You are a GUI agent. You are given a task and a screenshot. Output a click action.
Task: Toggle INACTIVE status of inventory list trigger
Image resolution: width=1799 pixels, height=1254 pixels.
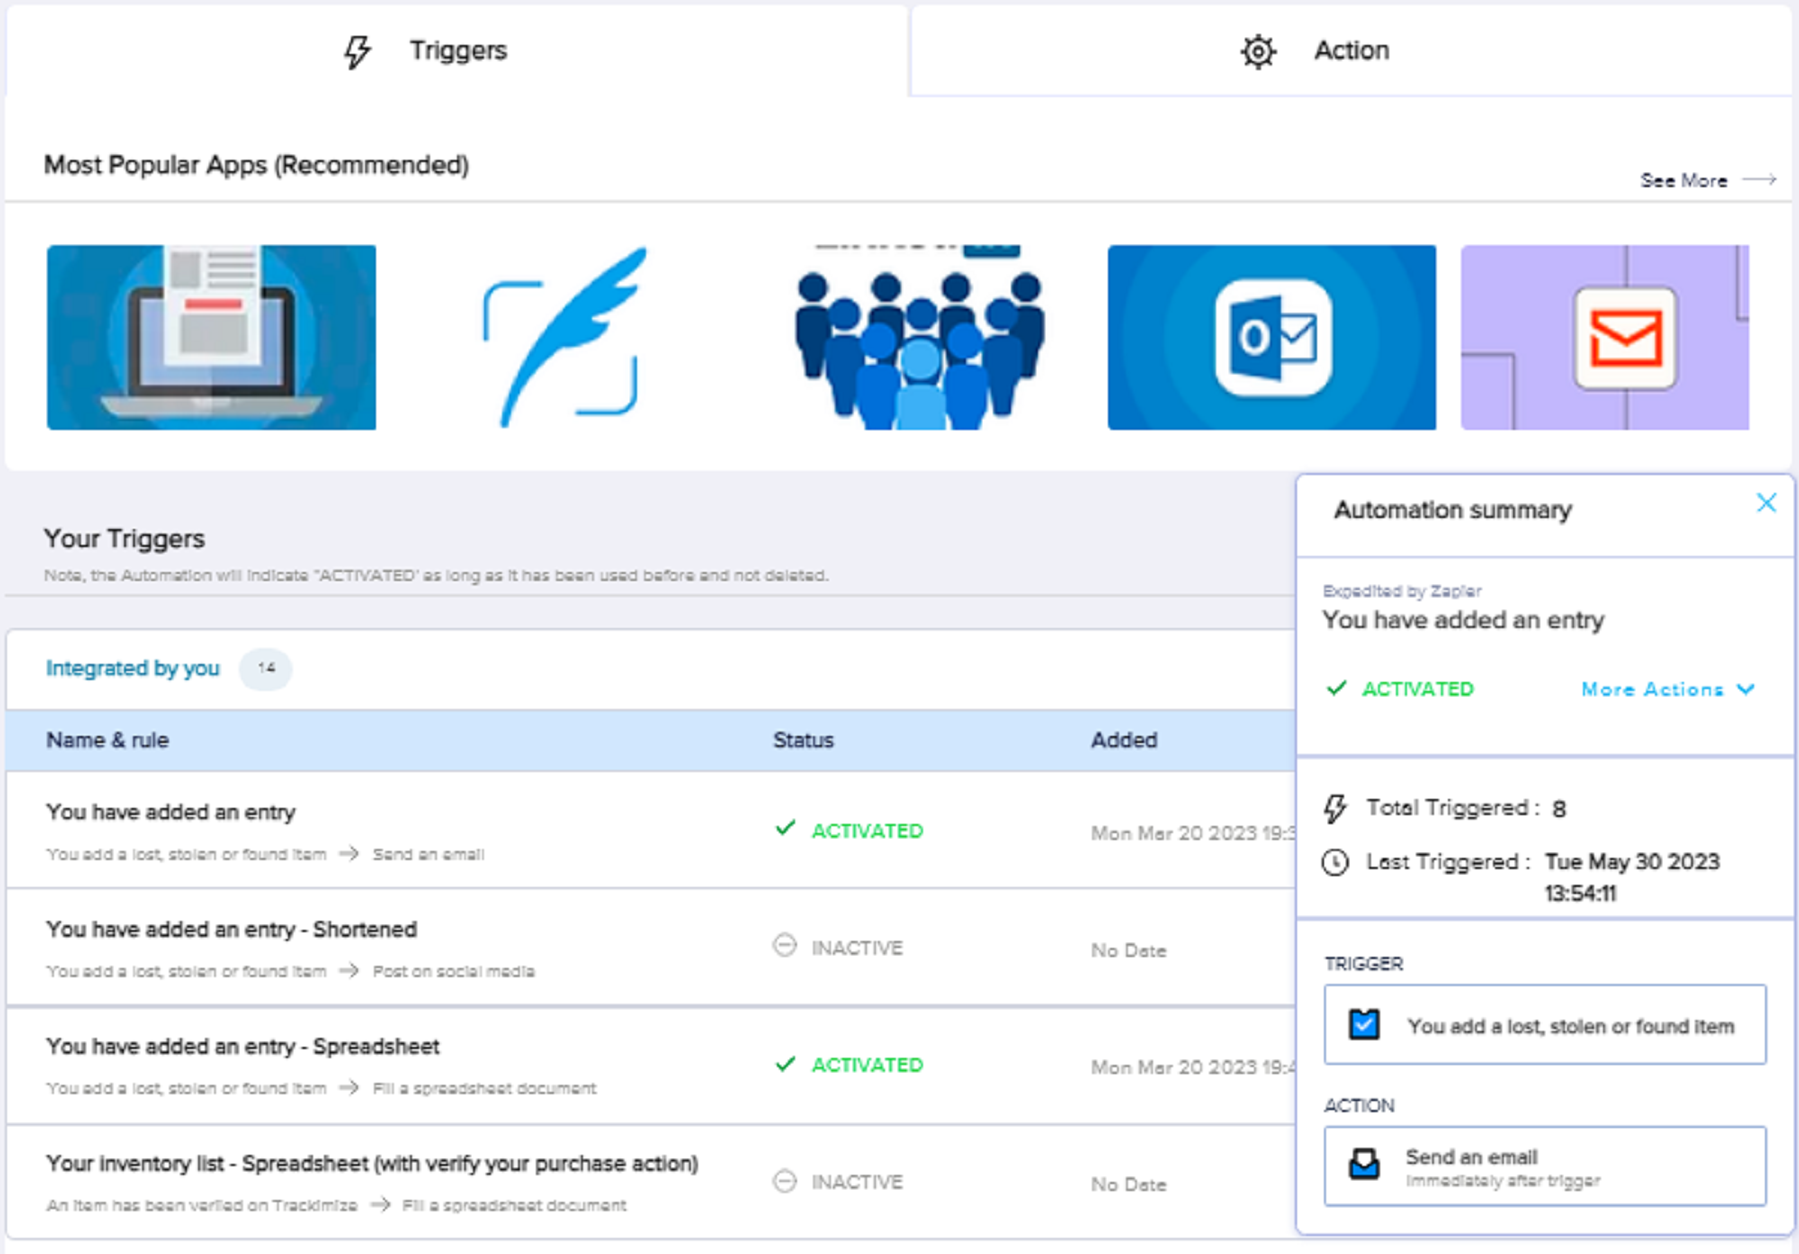[838, 1181]
